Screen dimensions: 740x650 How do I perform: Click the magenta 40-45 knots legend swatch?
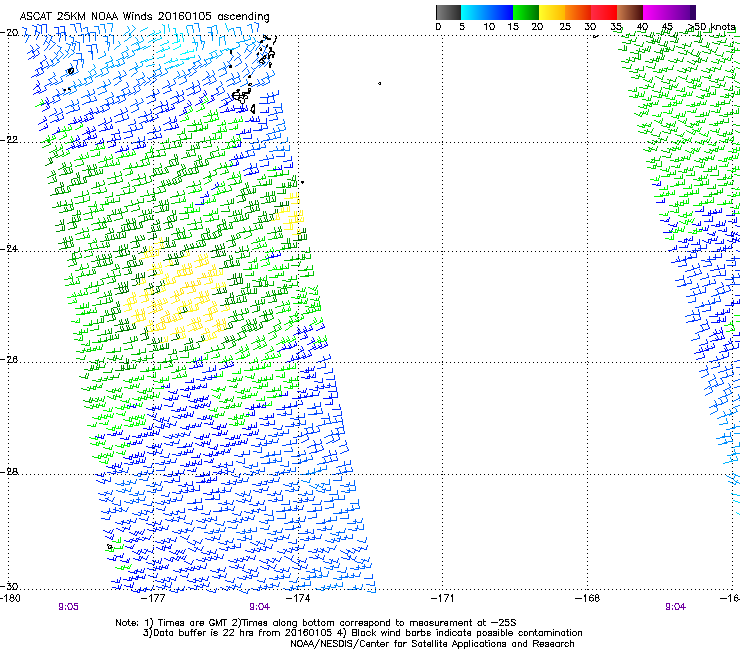click(x=656, y=12)
